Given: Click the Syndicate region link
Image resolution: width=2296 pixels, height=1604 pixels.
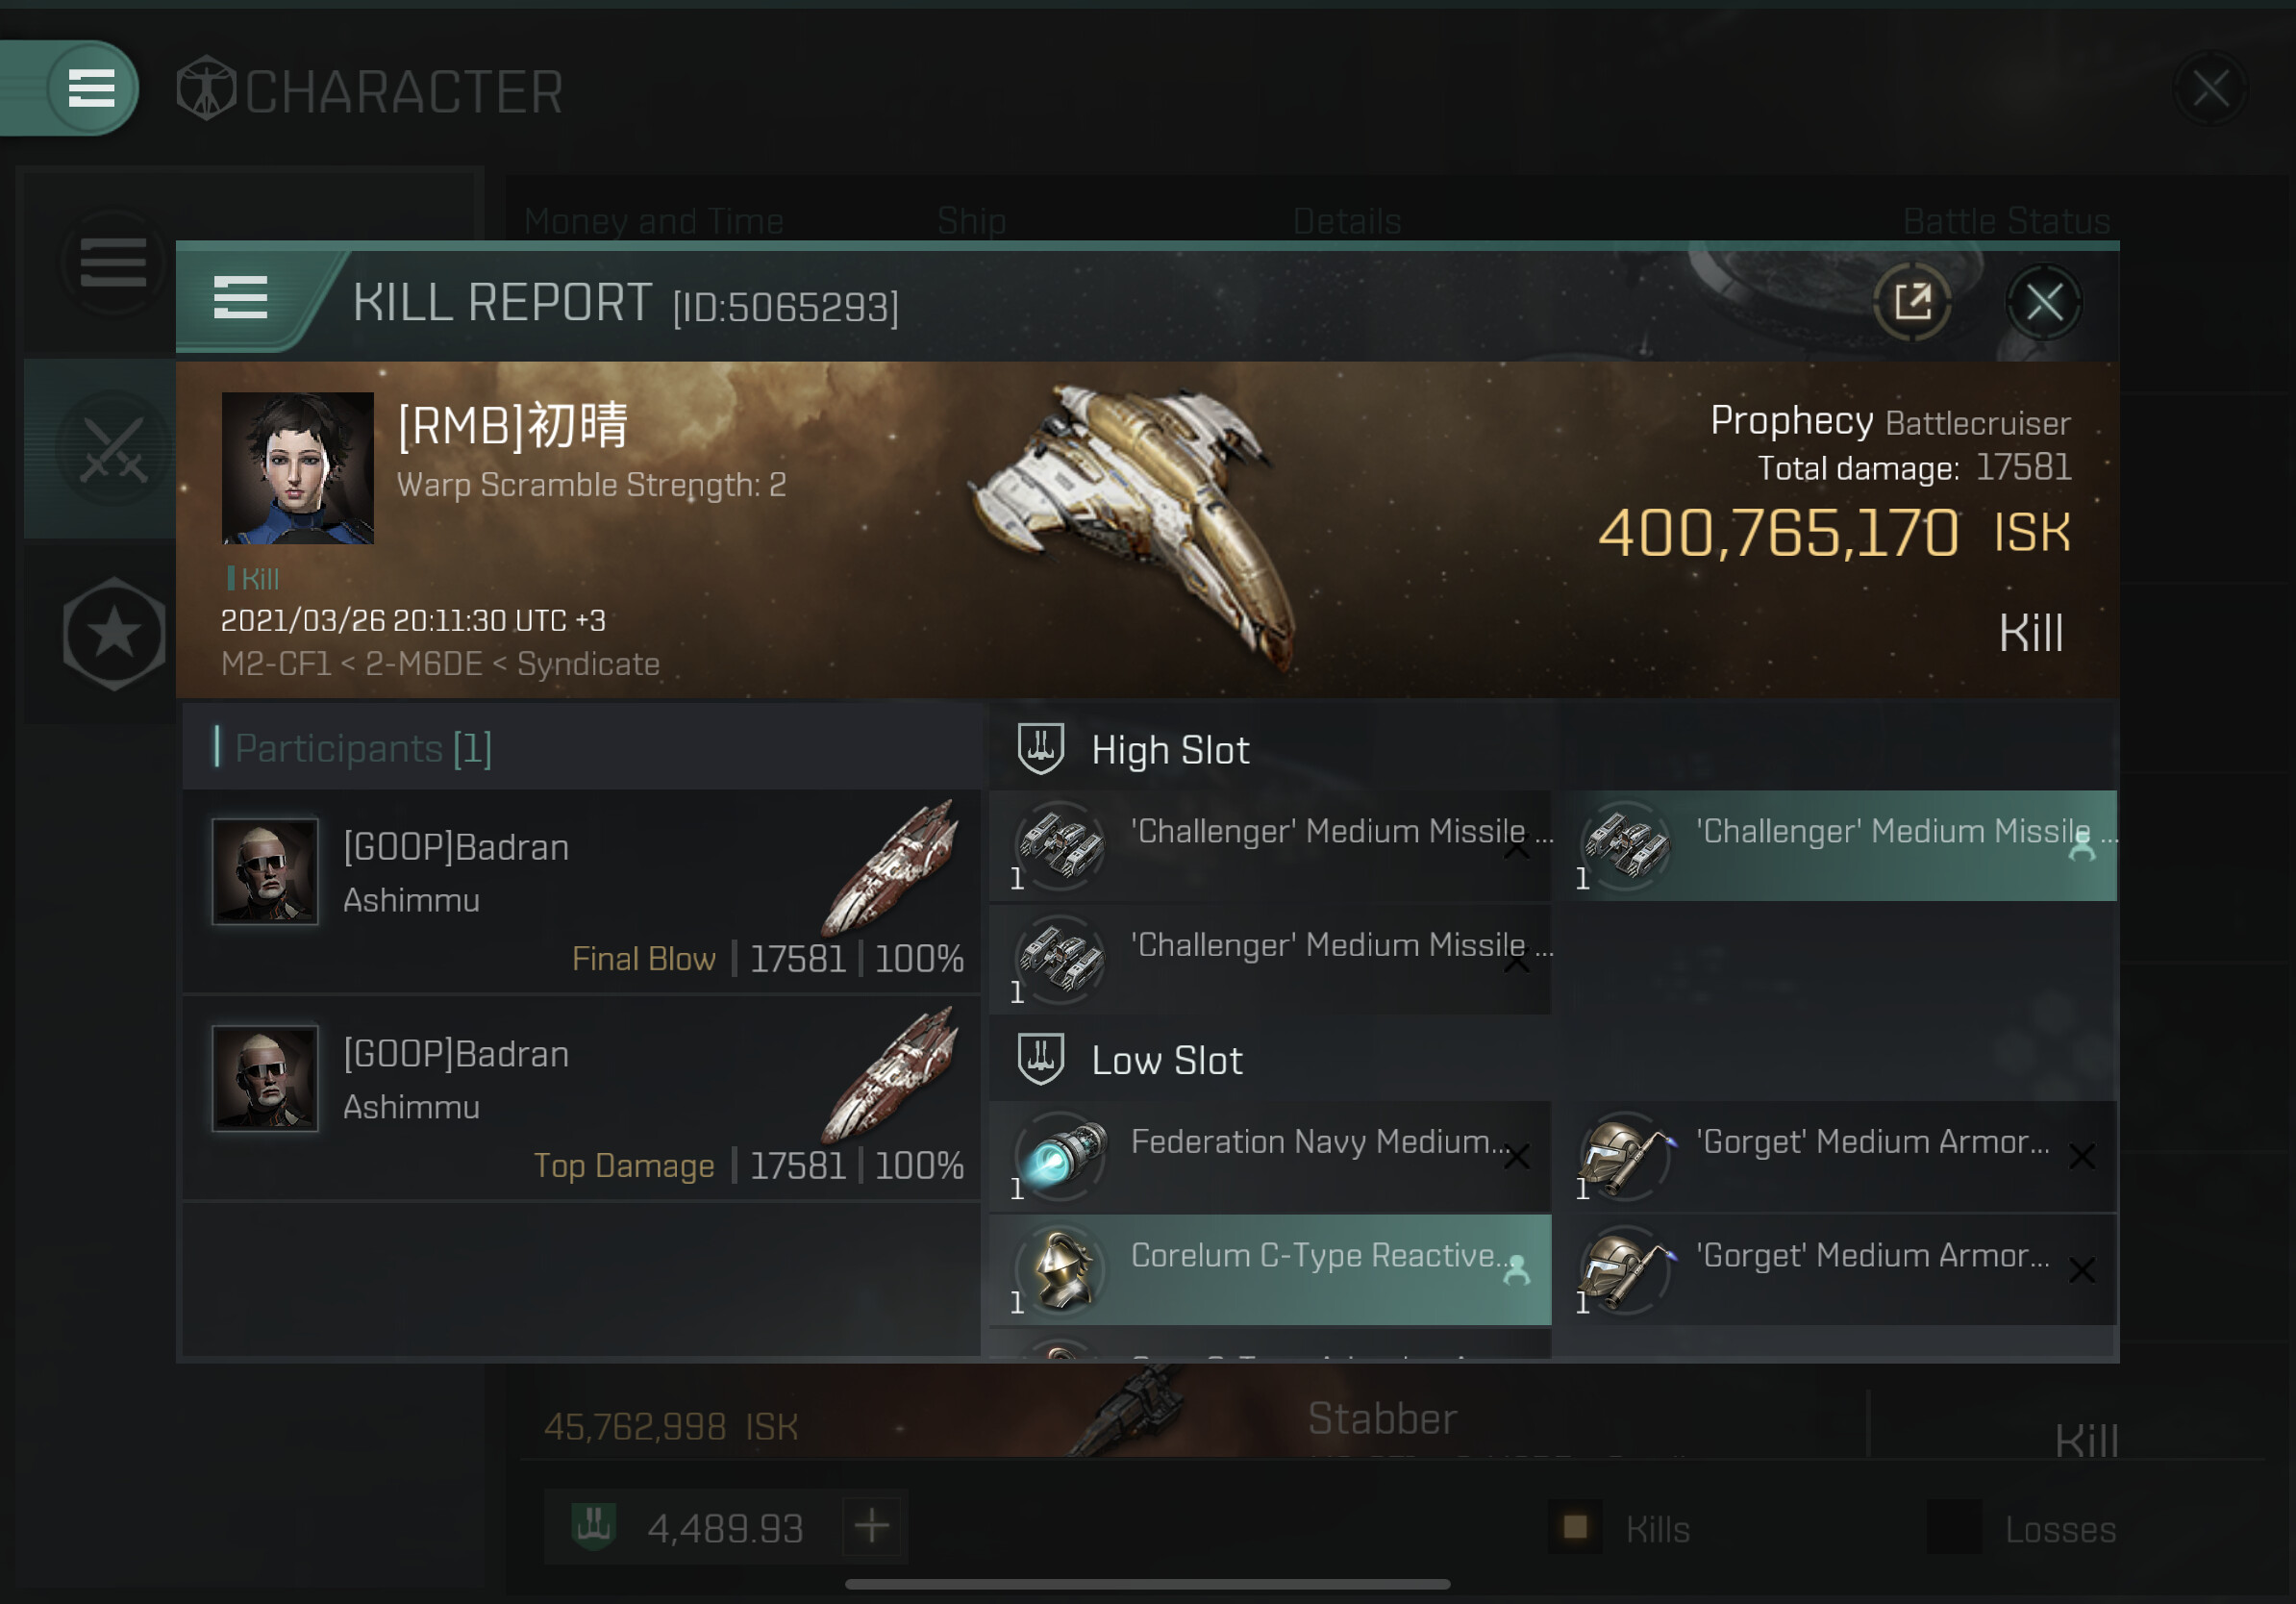Looking at the screenshot, I should pos(588,664).
